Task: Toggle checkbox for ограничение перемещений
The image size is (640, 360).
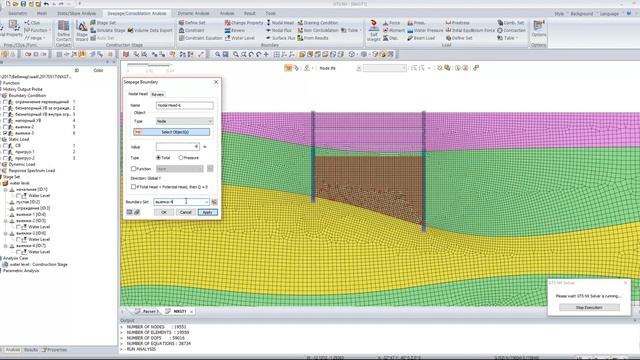Action: pos(5,102)
